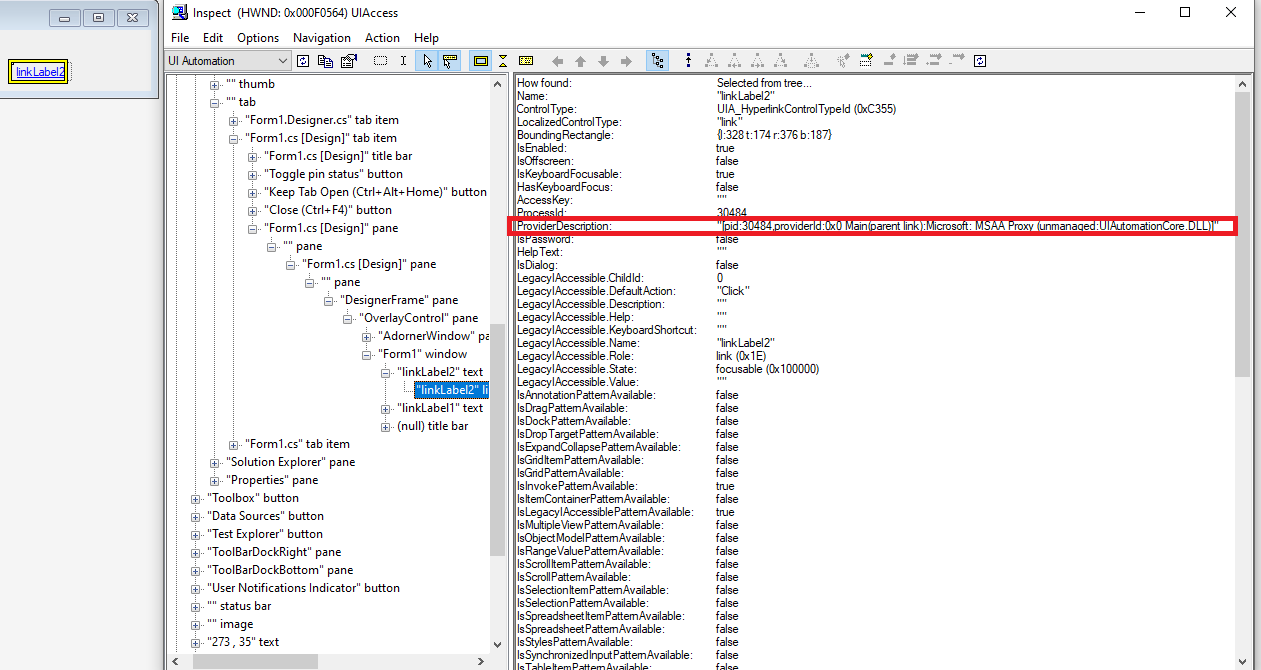
Task: Expand the "linkLabel1" text node
Action: 386,408
